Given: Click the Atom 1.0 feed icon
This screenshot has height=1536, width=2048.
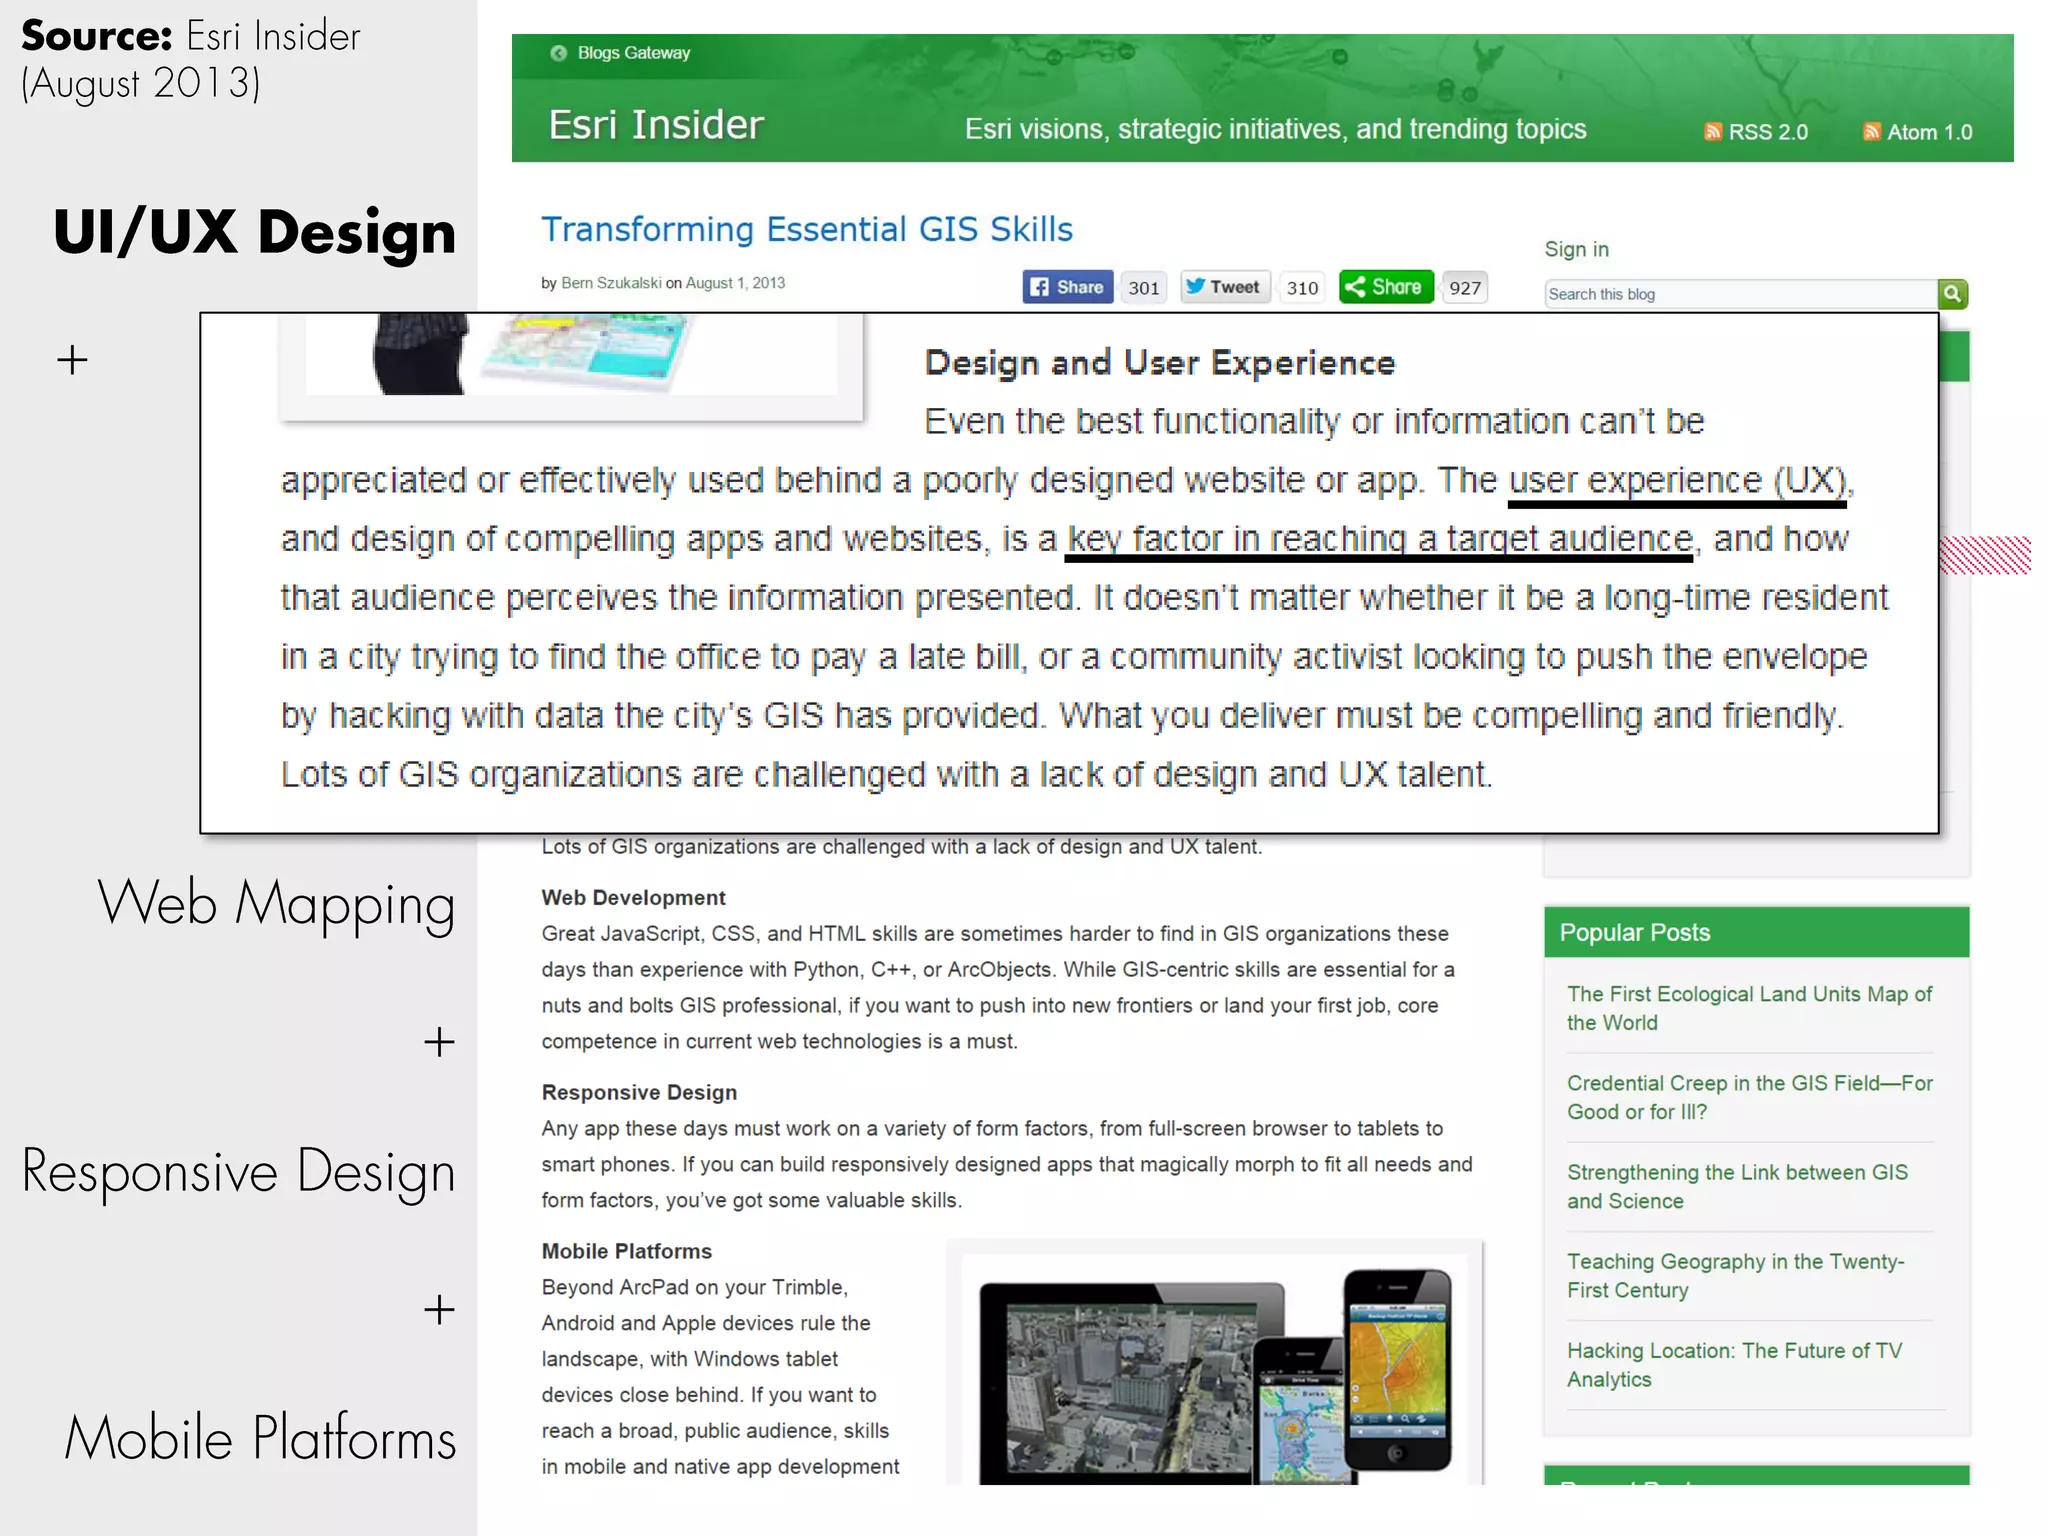Looking at the screenshot, I should pyautogui.click(x=1871, y=132).
